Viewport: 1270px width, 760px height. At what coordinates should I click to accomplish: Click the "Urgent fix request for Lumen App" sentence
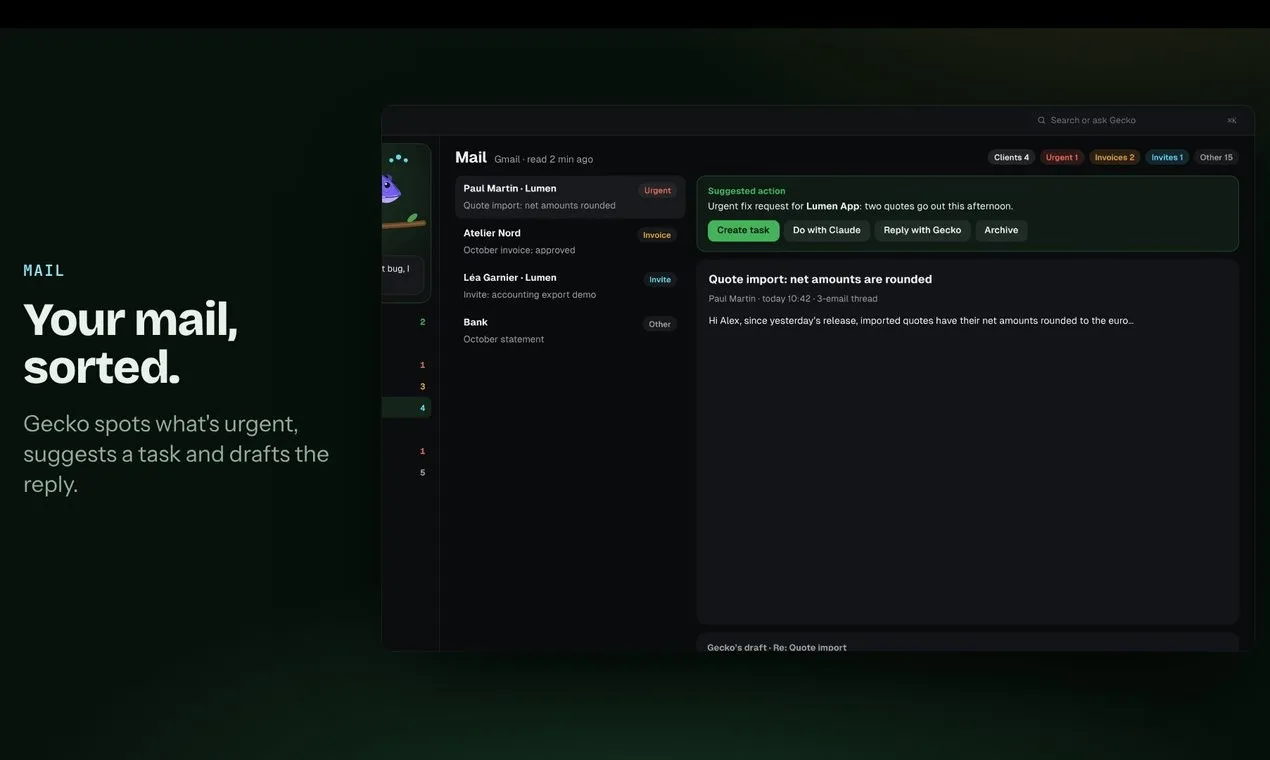coord(861,206)
